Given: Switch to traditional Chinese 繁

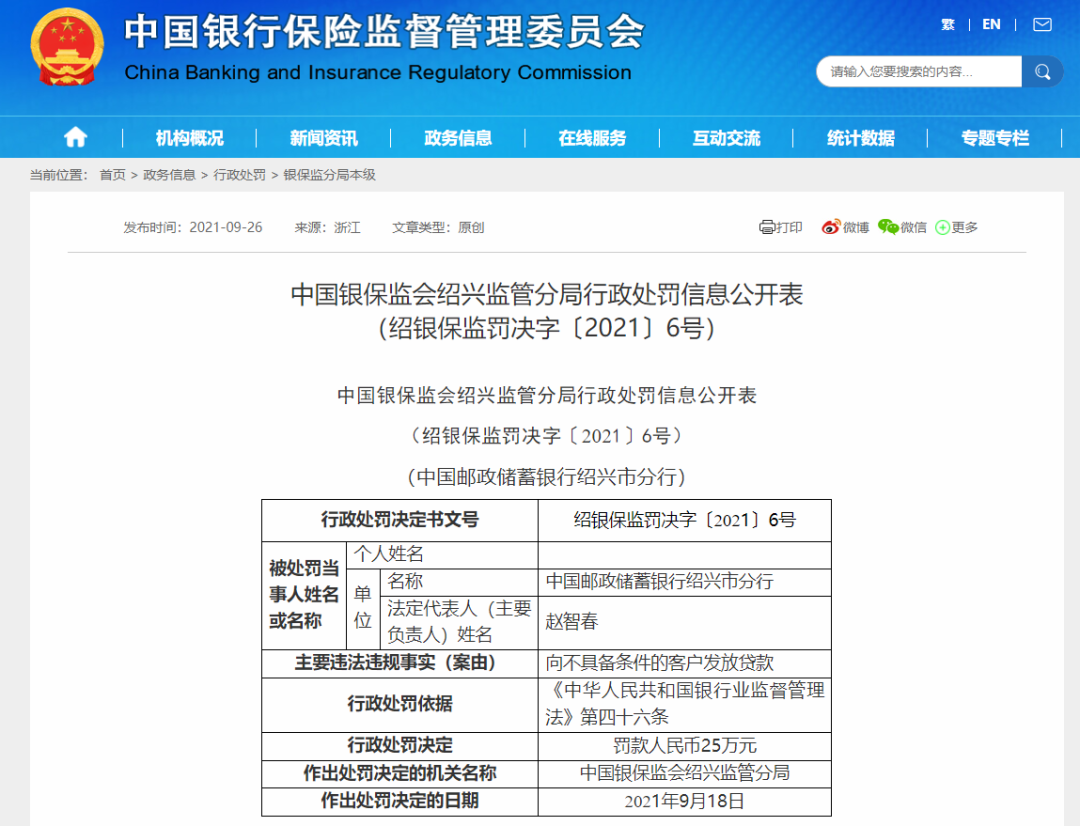Looking at the screenshot, I should pos(948,25).
